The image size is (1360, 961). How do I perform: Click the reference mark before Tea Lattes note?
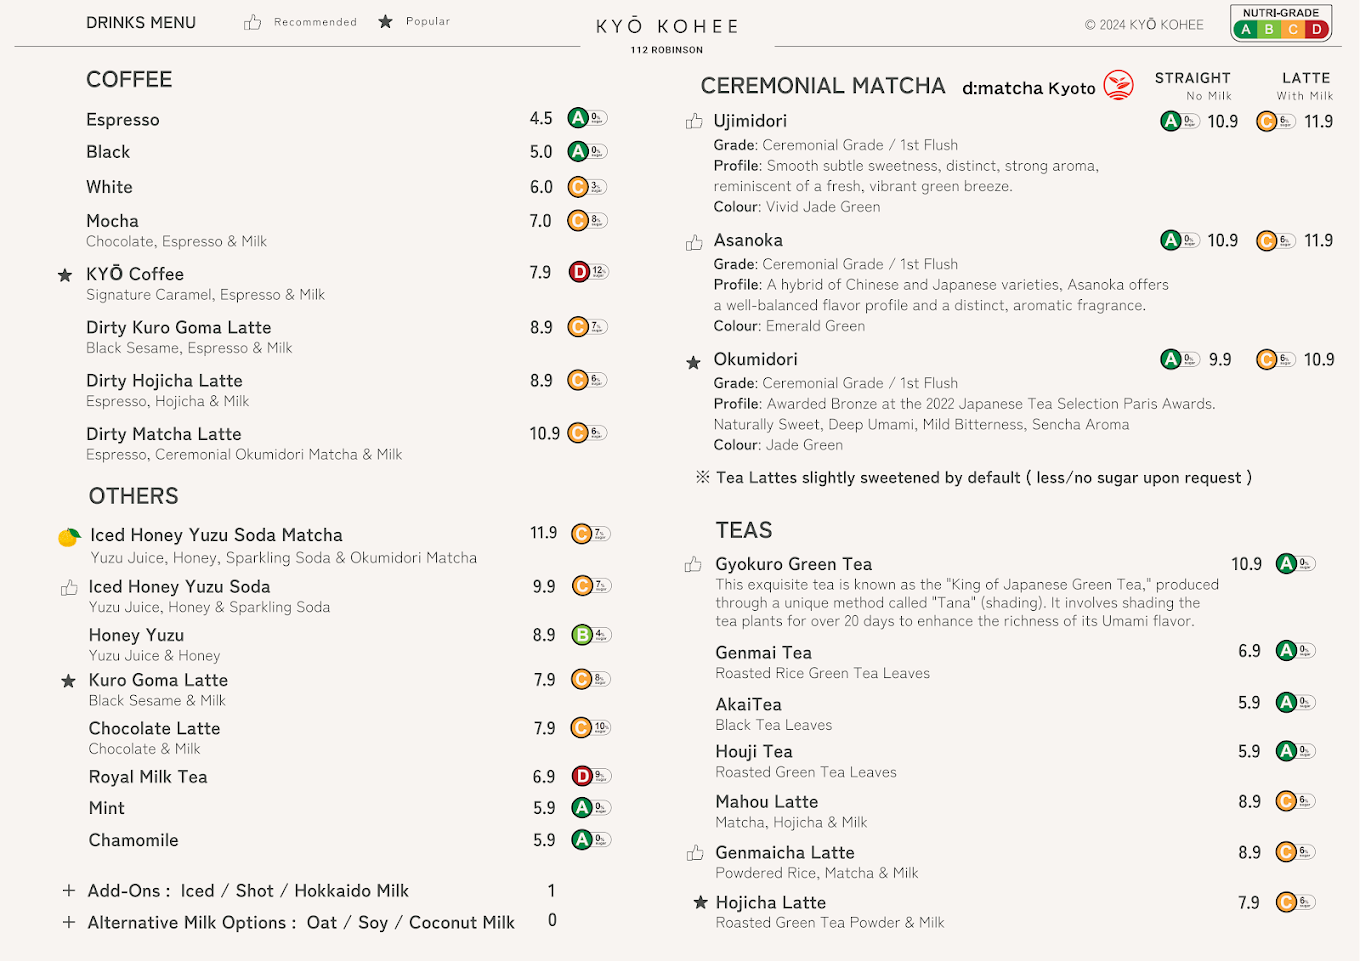coord(703,477)
